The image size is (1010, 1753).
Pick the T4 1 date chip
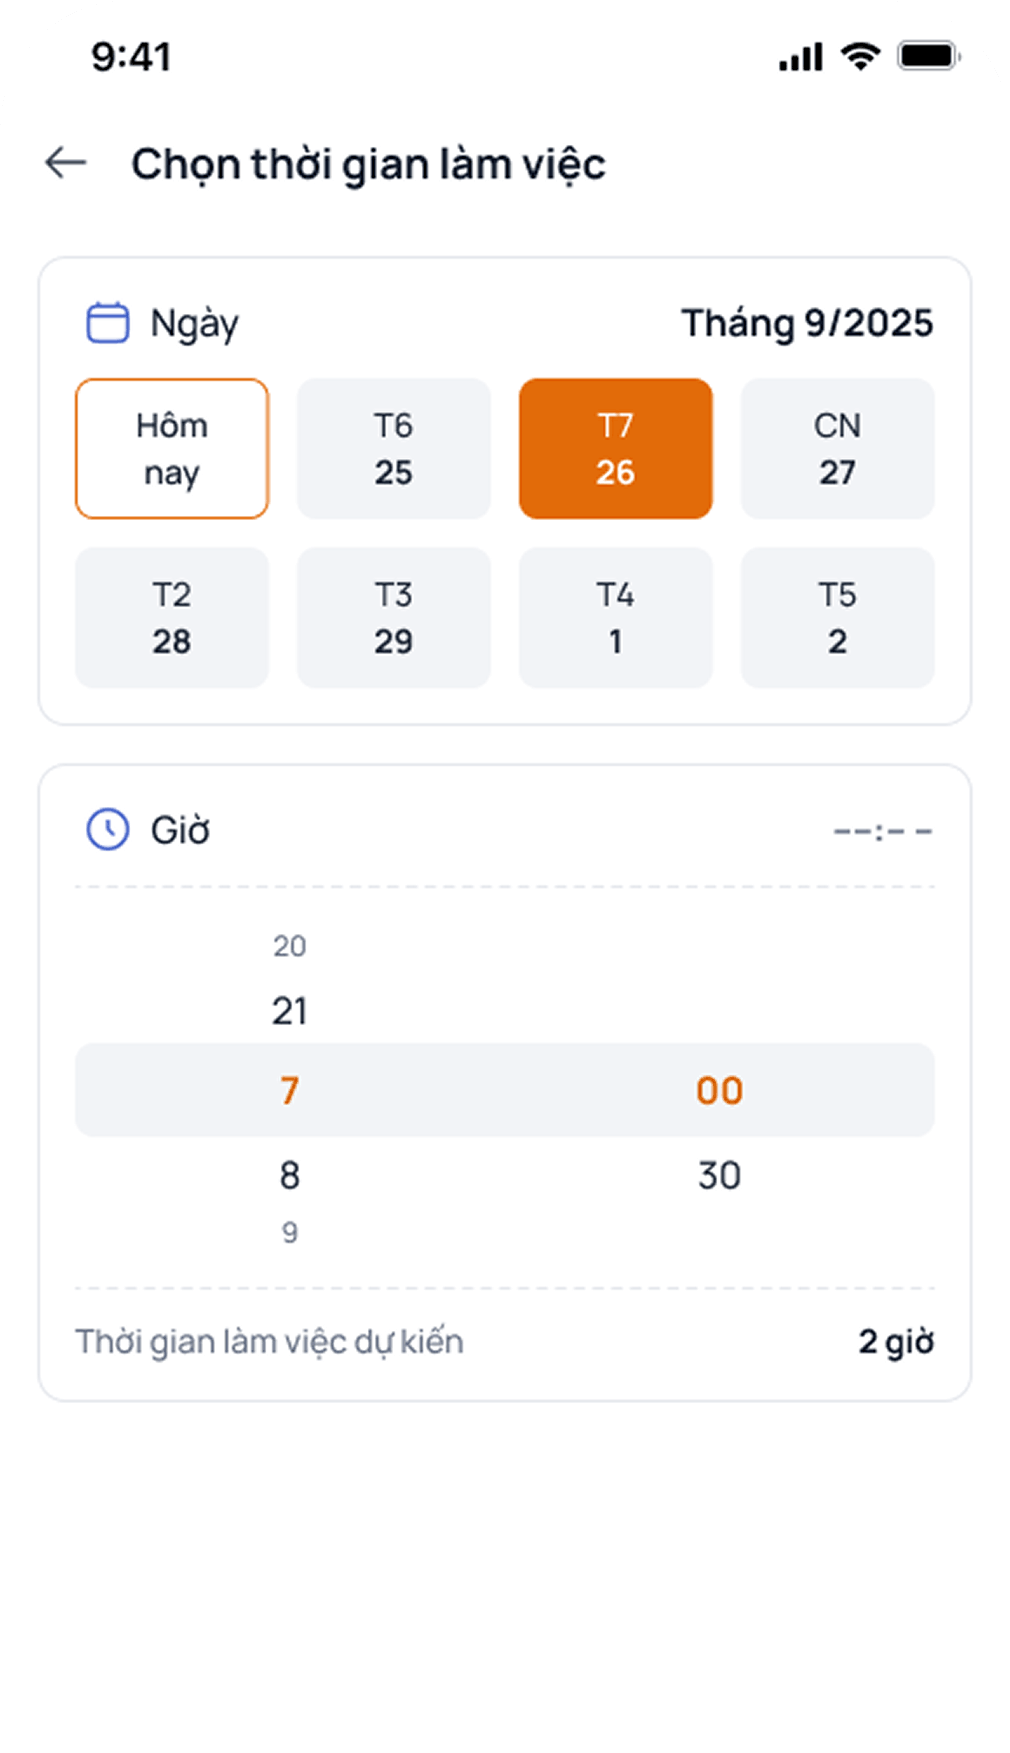coord(616,618)
